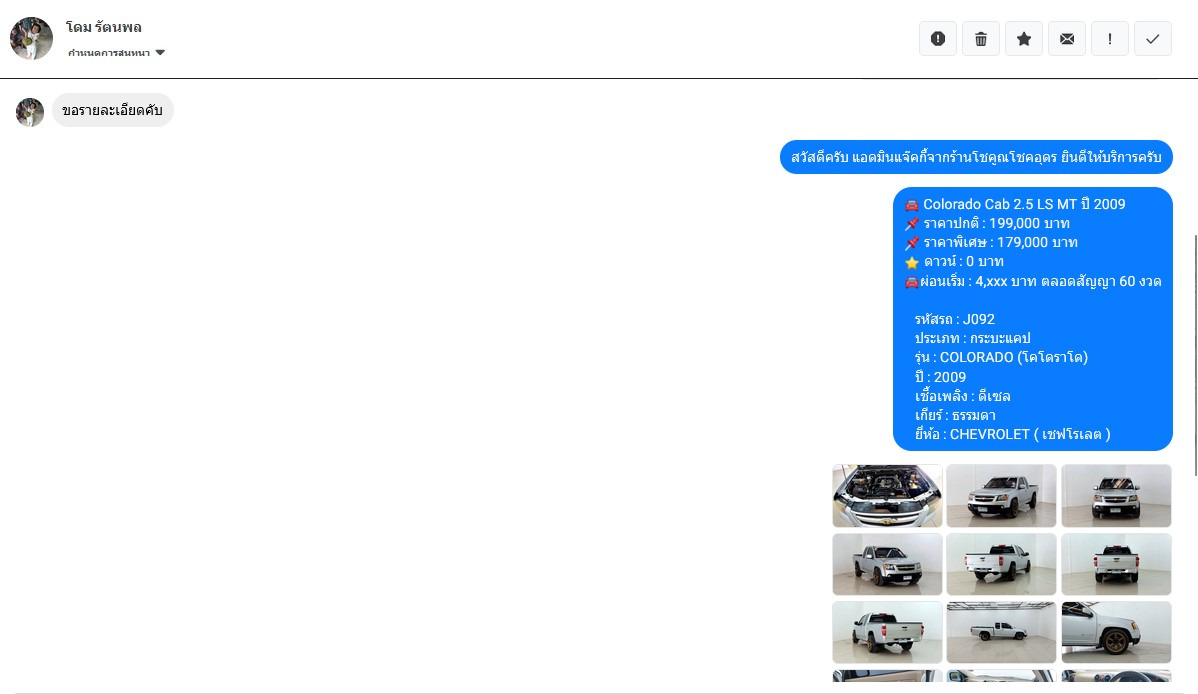Viewport: 1198px width, 694px height.
Task: Open the wheel close-up photo thumbnail
Action: (x=1116, y=632)
